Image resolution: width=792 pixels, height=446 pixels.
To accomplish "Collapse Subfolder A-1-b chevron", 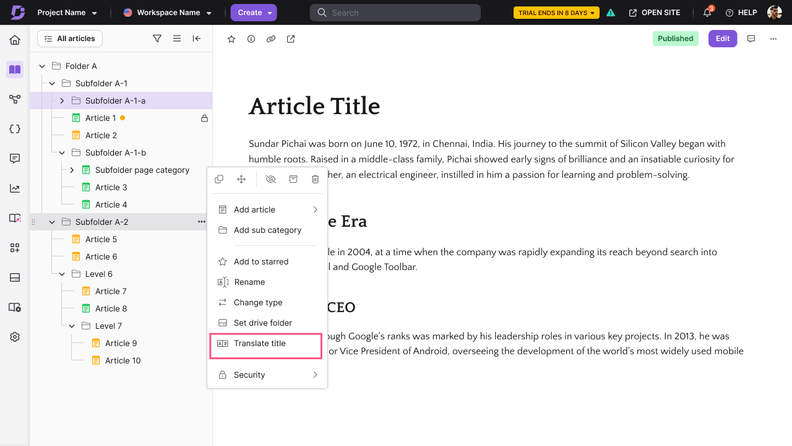I will [x=62, y=153].
